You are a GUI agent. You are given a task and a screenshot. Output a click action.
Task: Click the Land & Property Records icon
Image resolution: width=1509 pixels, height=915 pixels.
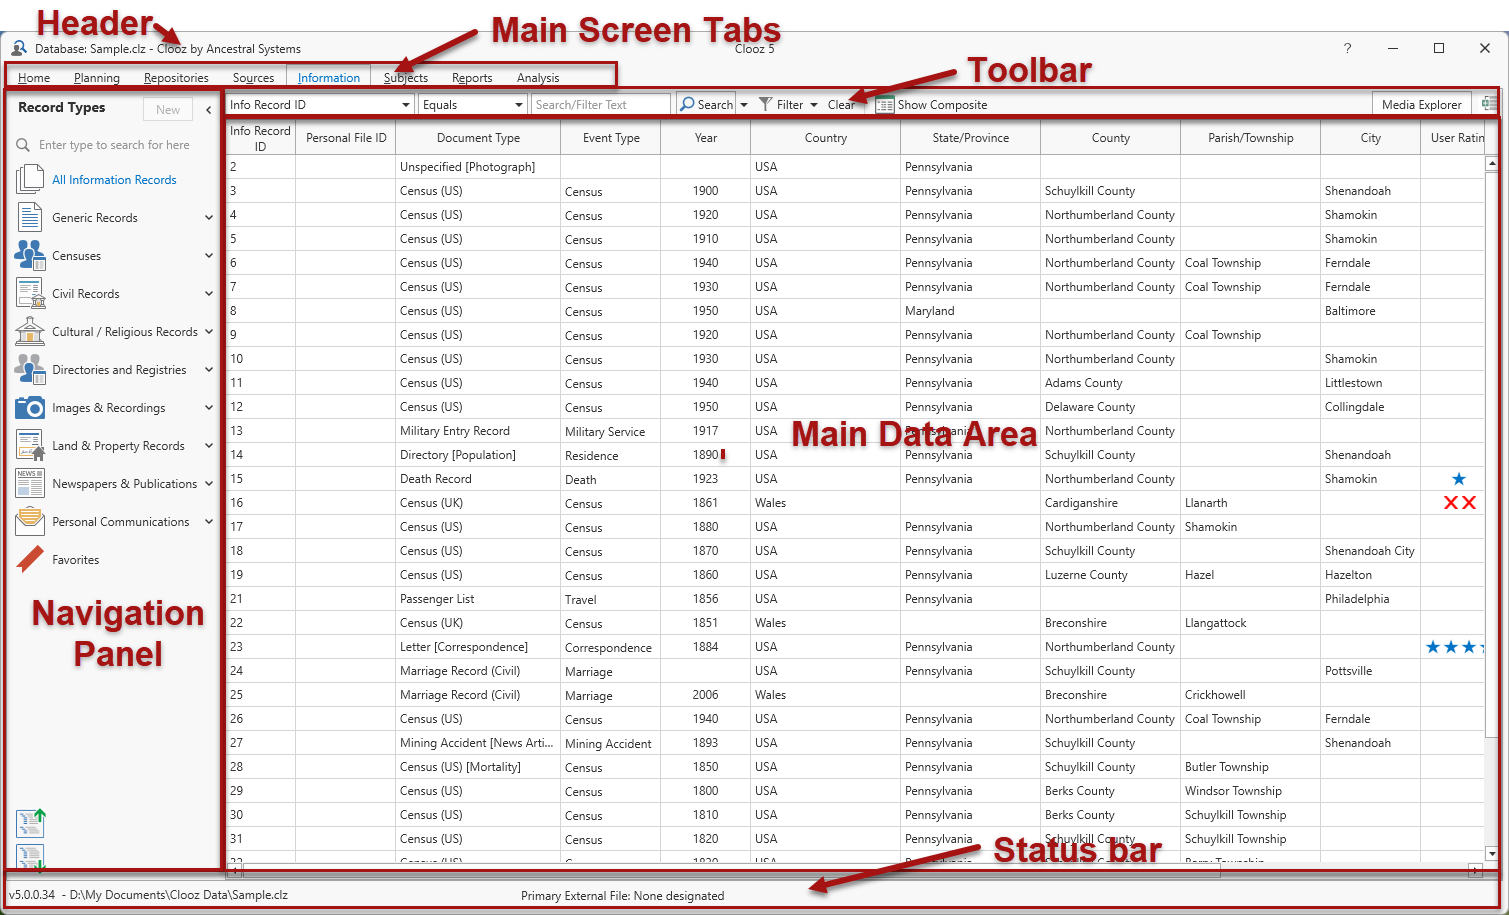(x=30, y=446)
